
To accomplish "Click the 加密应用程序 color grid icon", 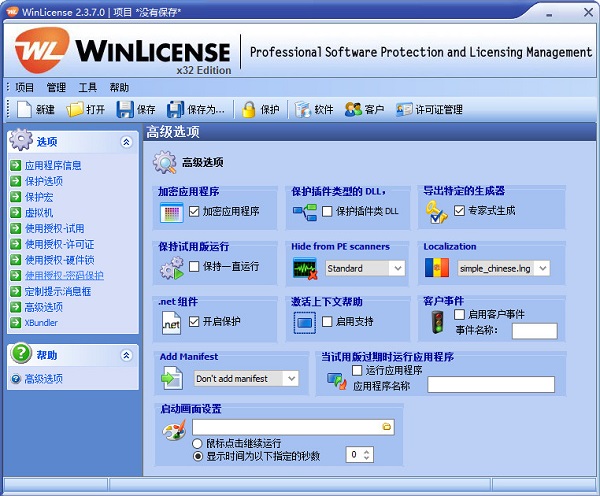I will (x=171, y=212).
